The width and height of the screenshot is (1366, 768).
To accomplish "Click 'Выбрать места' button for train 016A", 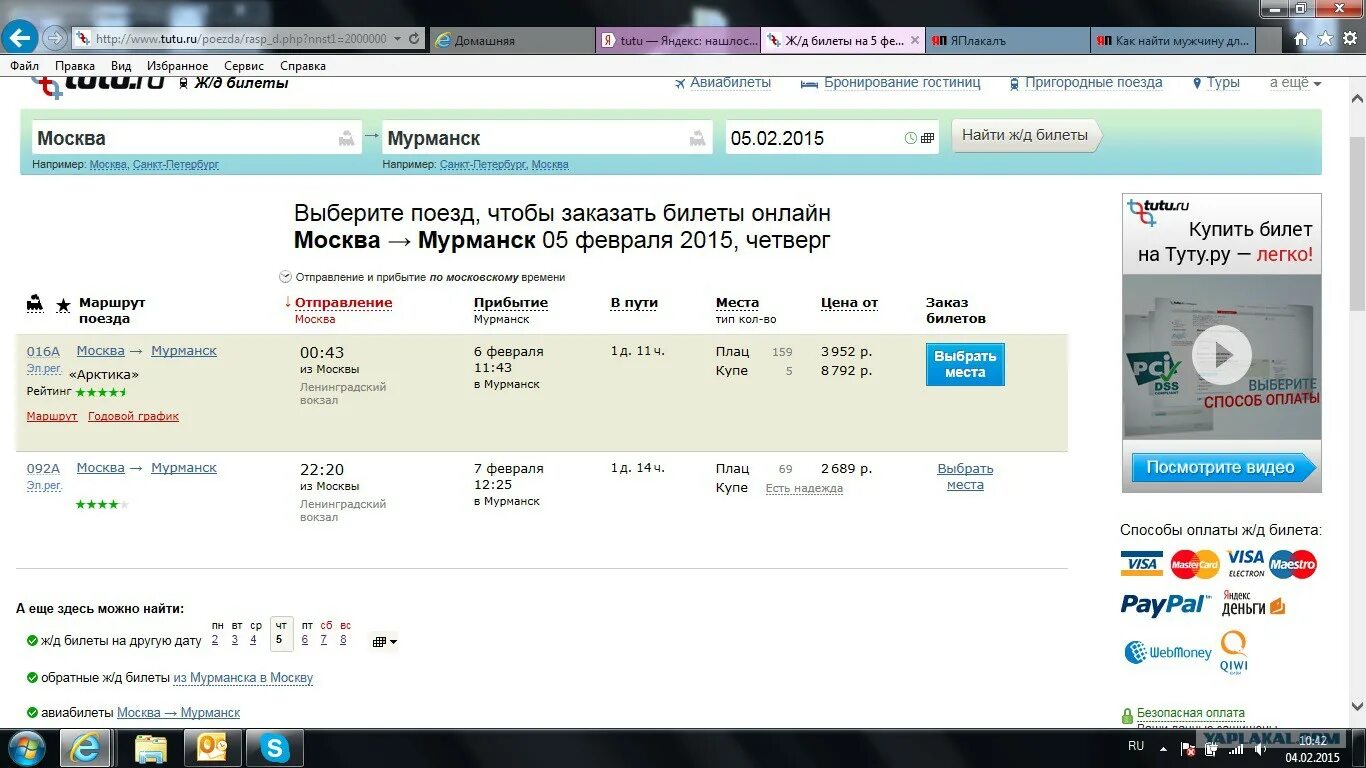I will coord(965,364).
